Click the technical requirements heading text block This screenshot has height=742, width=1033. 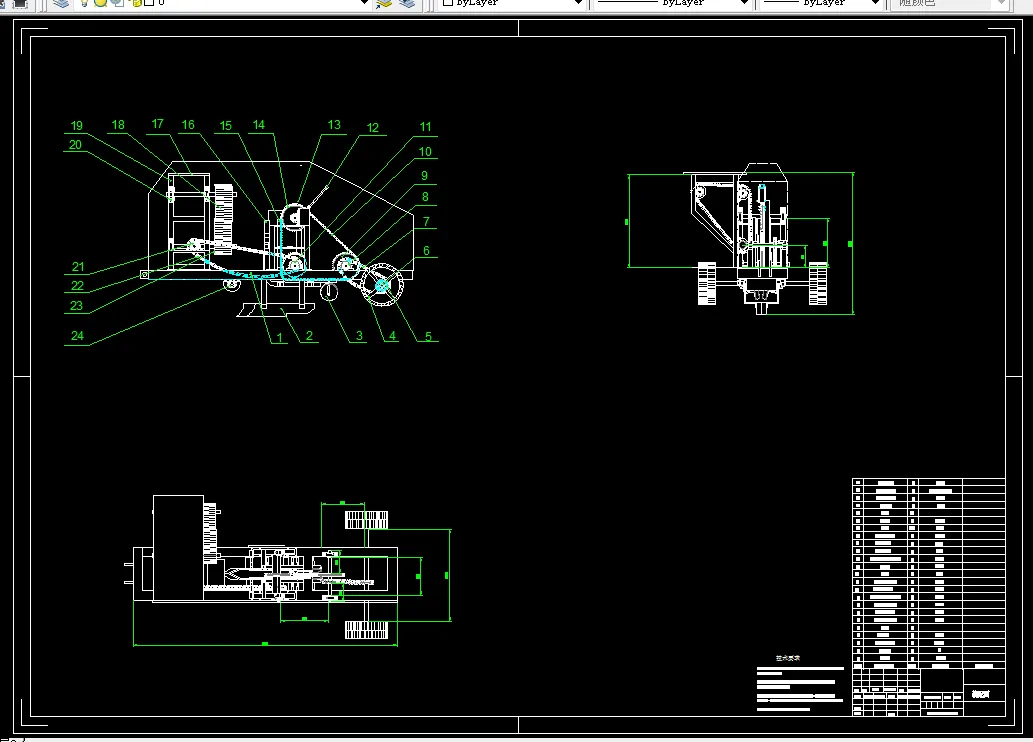tap(788, 658)
